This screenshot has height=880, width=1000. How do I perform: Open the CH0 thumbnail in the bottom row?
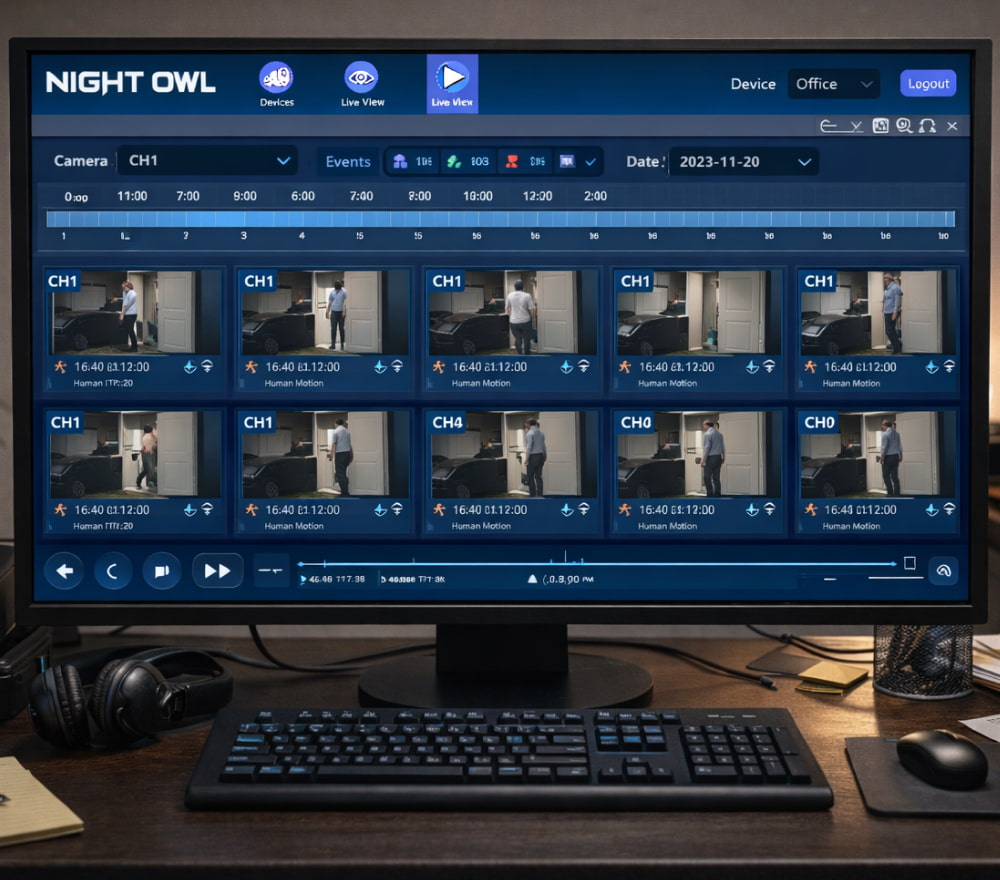click(x=695, y=455)
